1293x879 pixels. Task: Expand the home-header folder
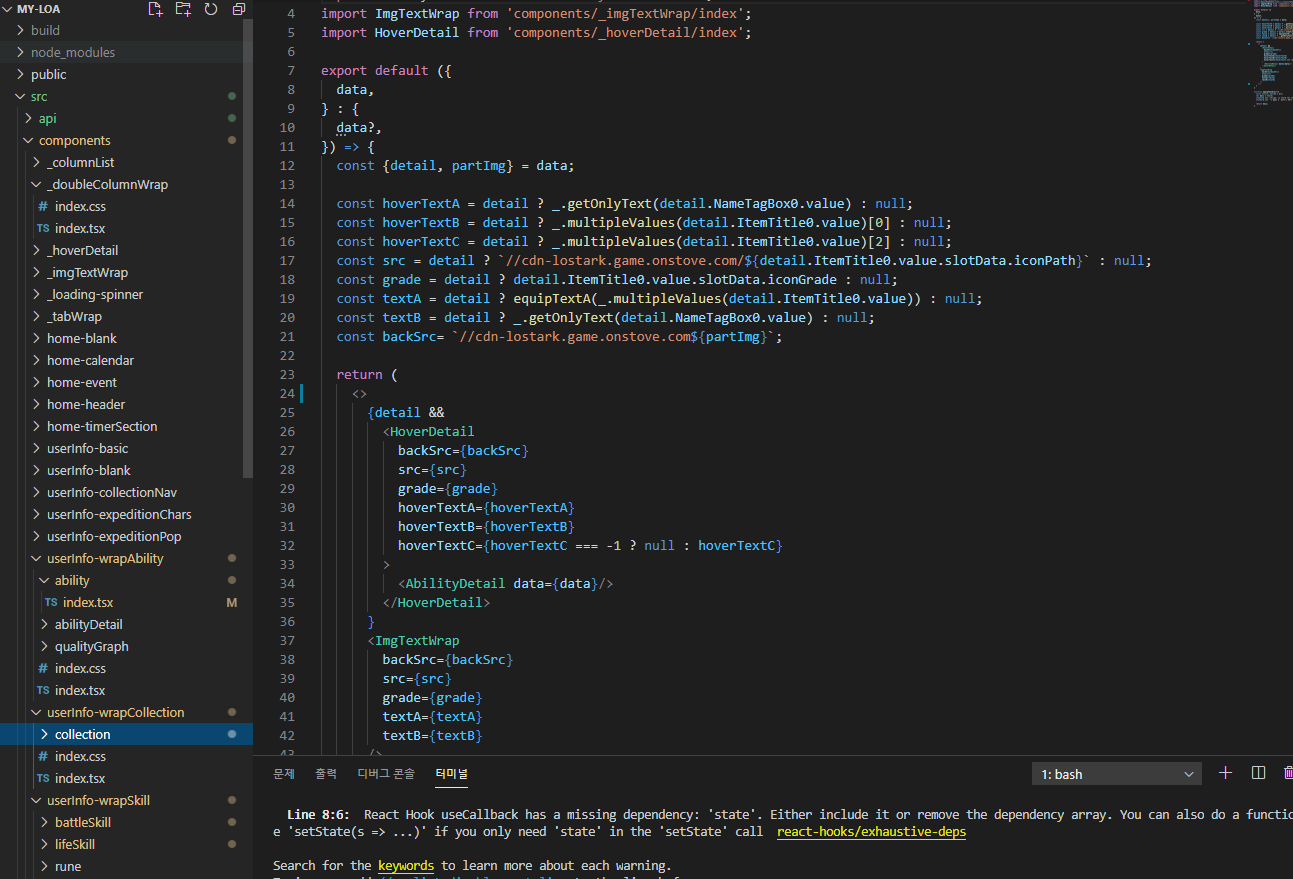click(x=124, y=404)
